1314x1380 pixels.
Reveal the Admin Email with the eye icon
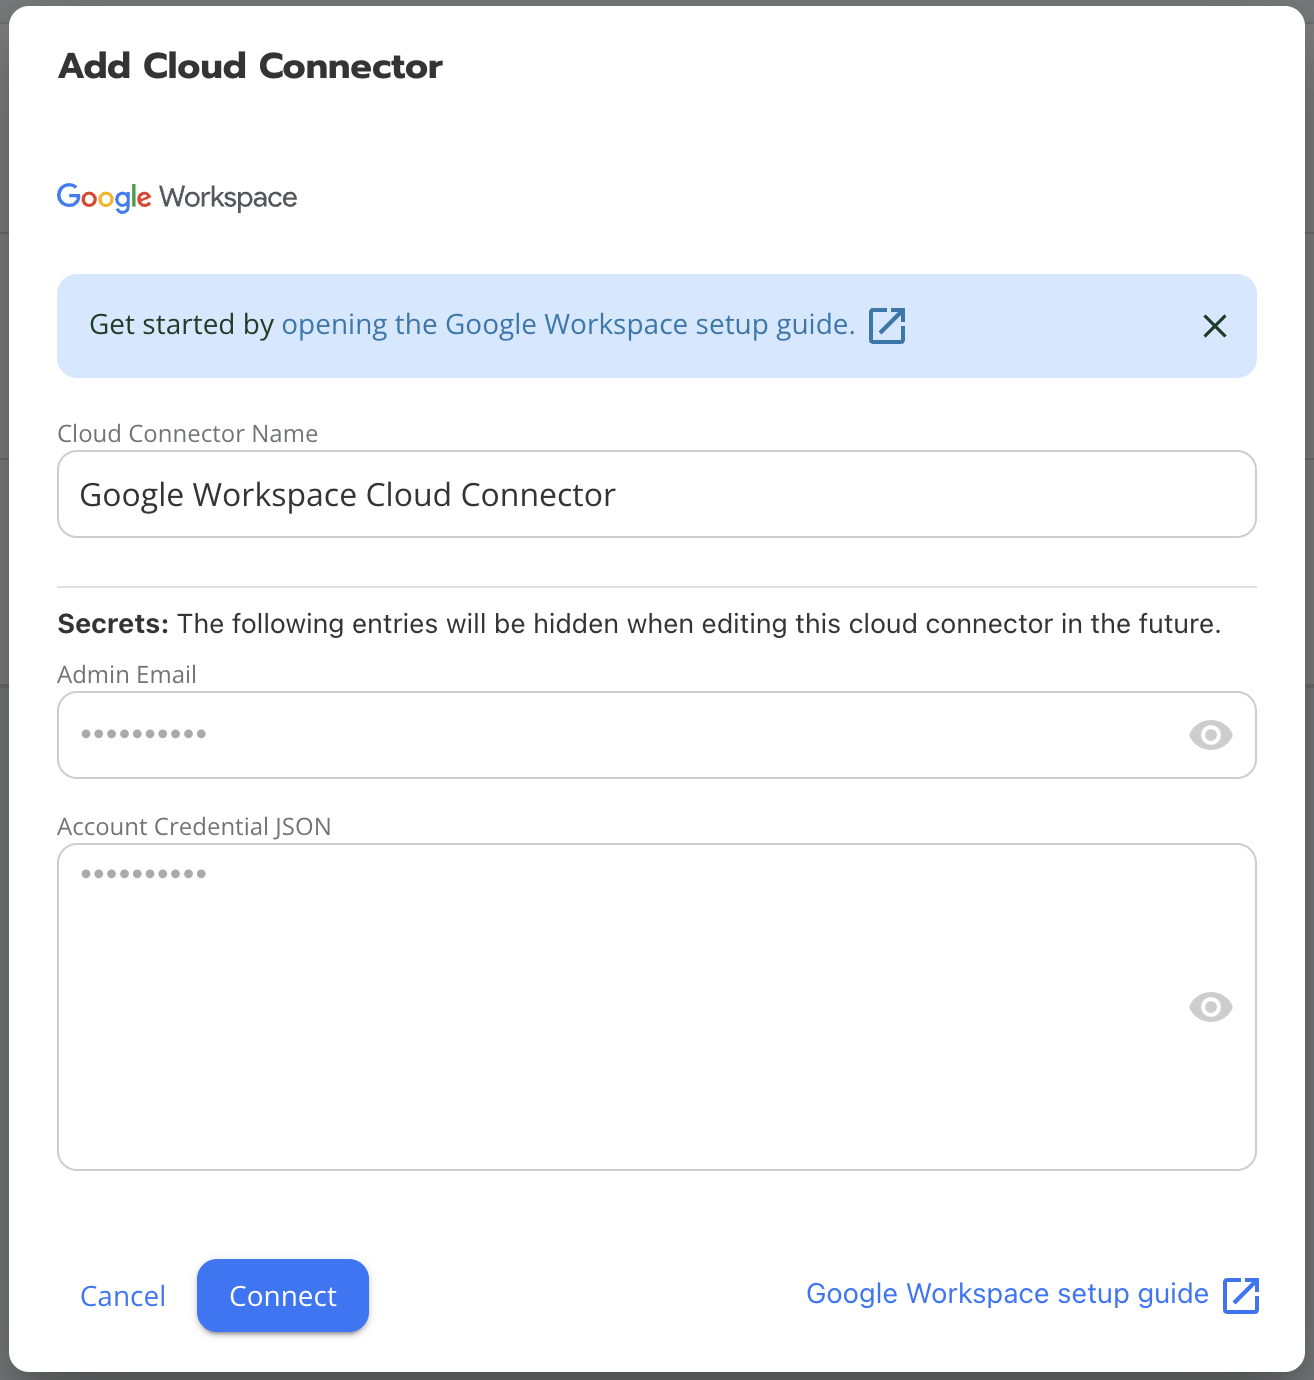[x=1210, y=735]
